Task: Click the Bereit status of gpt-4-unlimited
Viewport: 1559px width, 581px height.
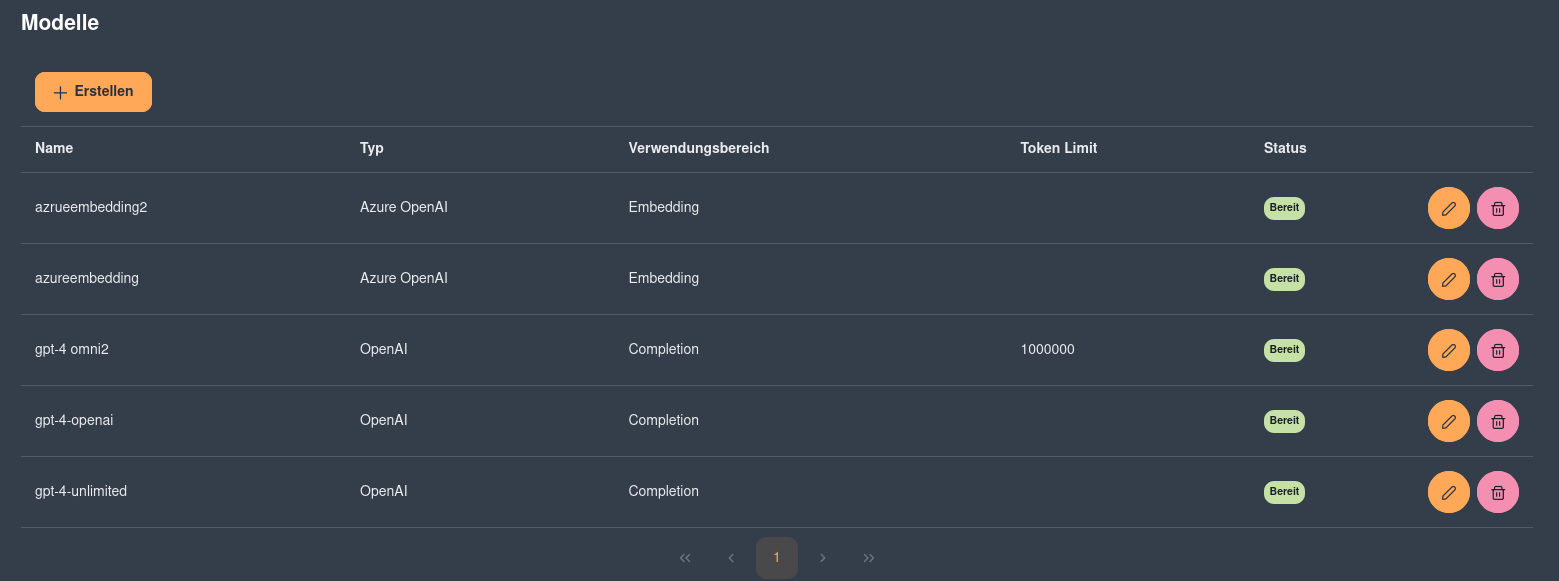Action: [x=1284, y=492]
